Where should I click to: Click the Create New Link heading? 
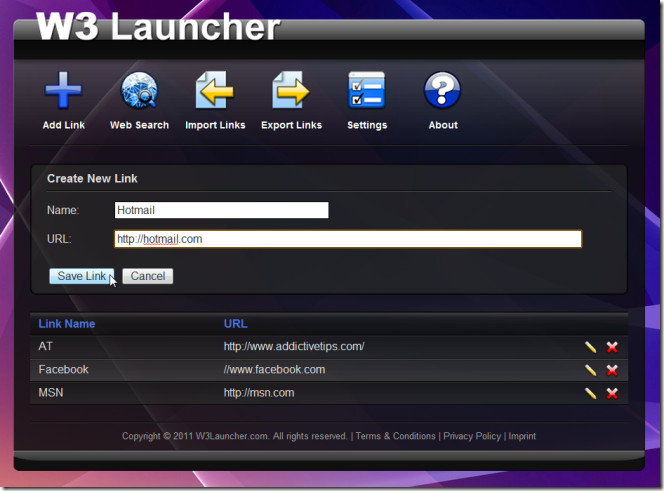click(92, 178)
